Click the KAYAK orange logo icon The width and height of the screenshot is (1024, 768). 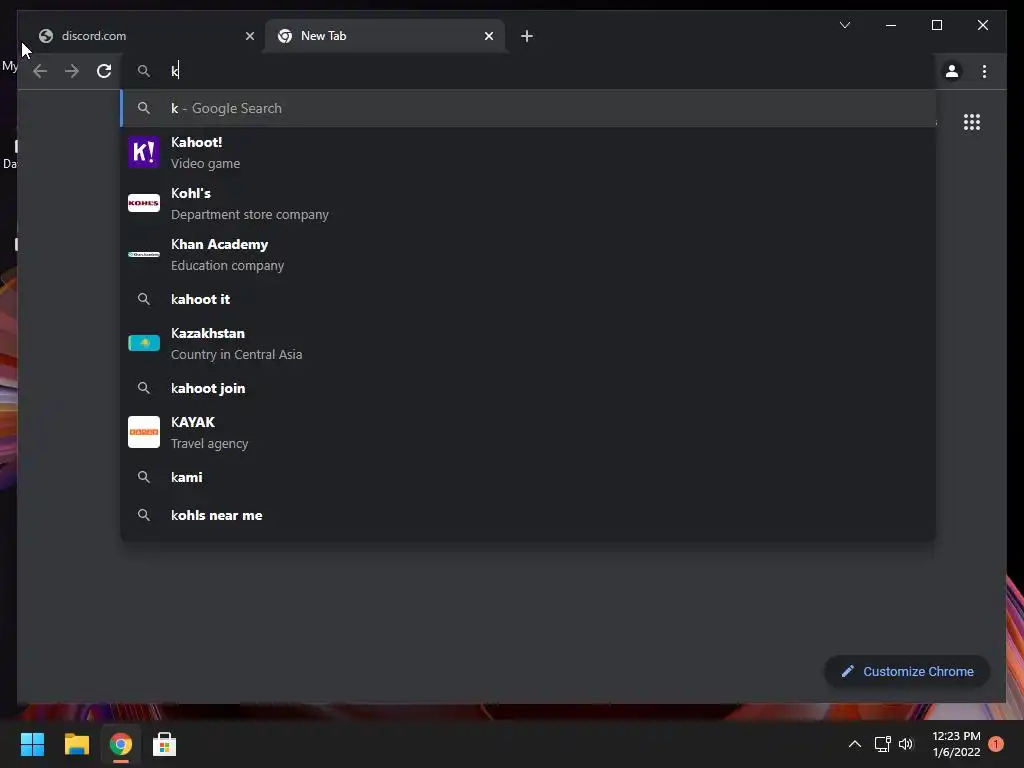point(144,432)
